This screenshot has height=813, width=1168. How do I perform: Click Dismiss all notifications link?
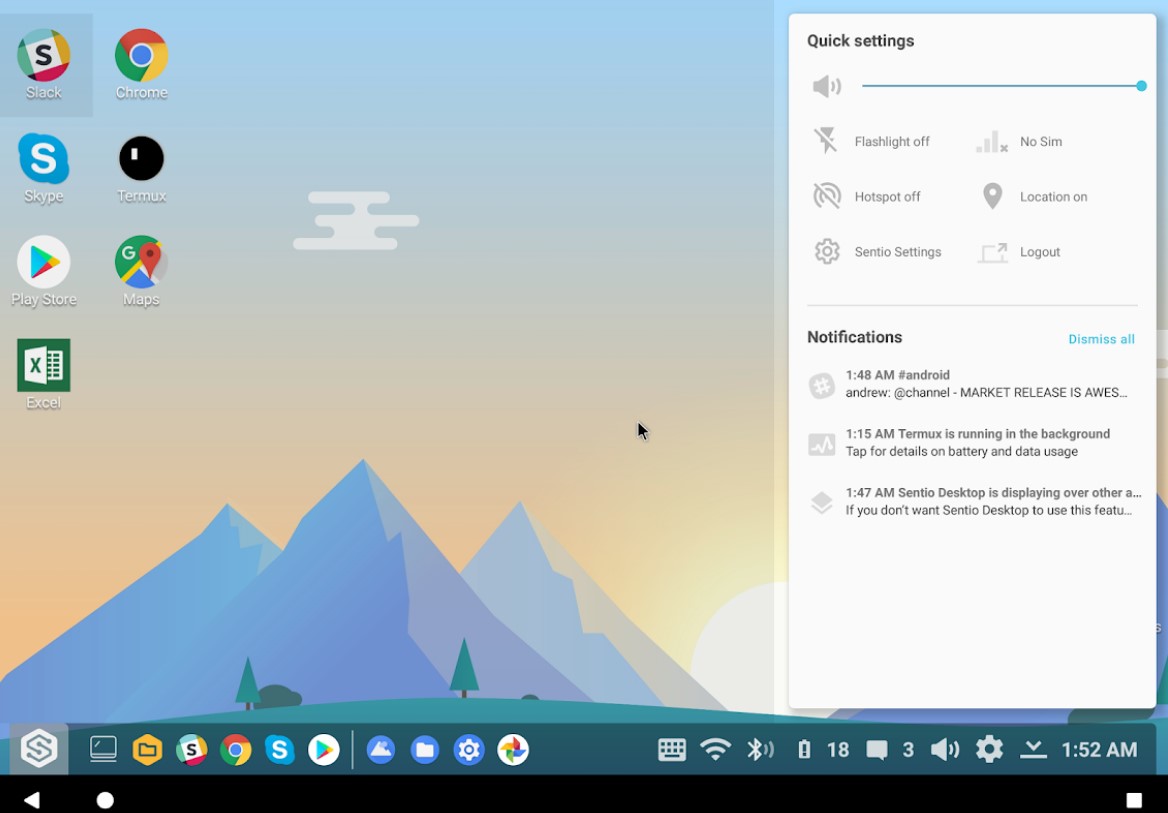click(x=1101, y=339)
